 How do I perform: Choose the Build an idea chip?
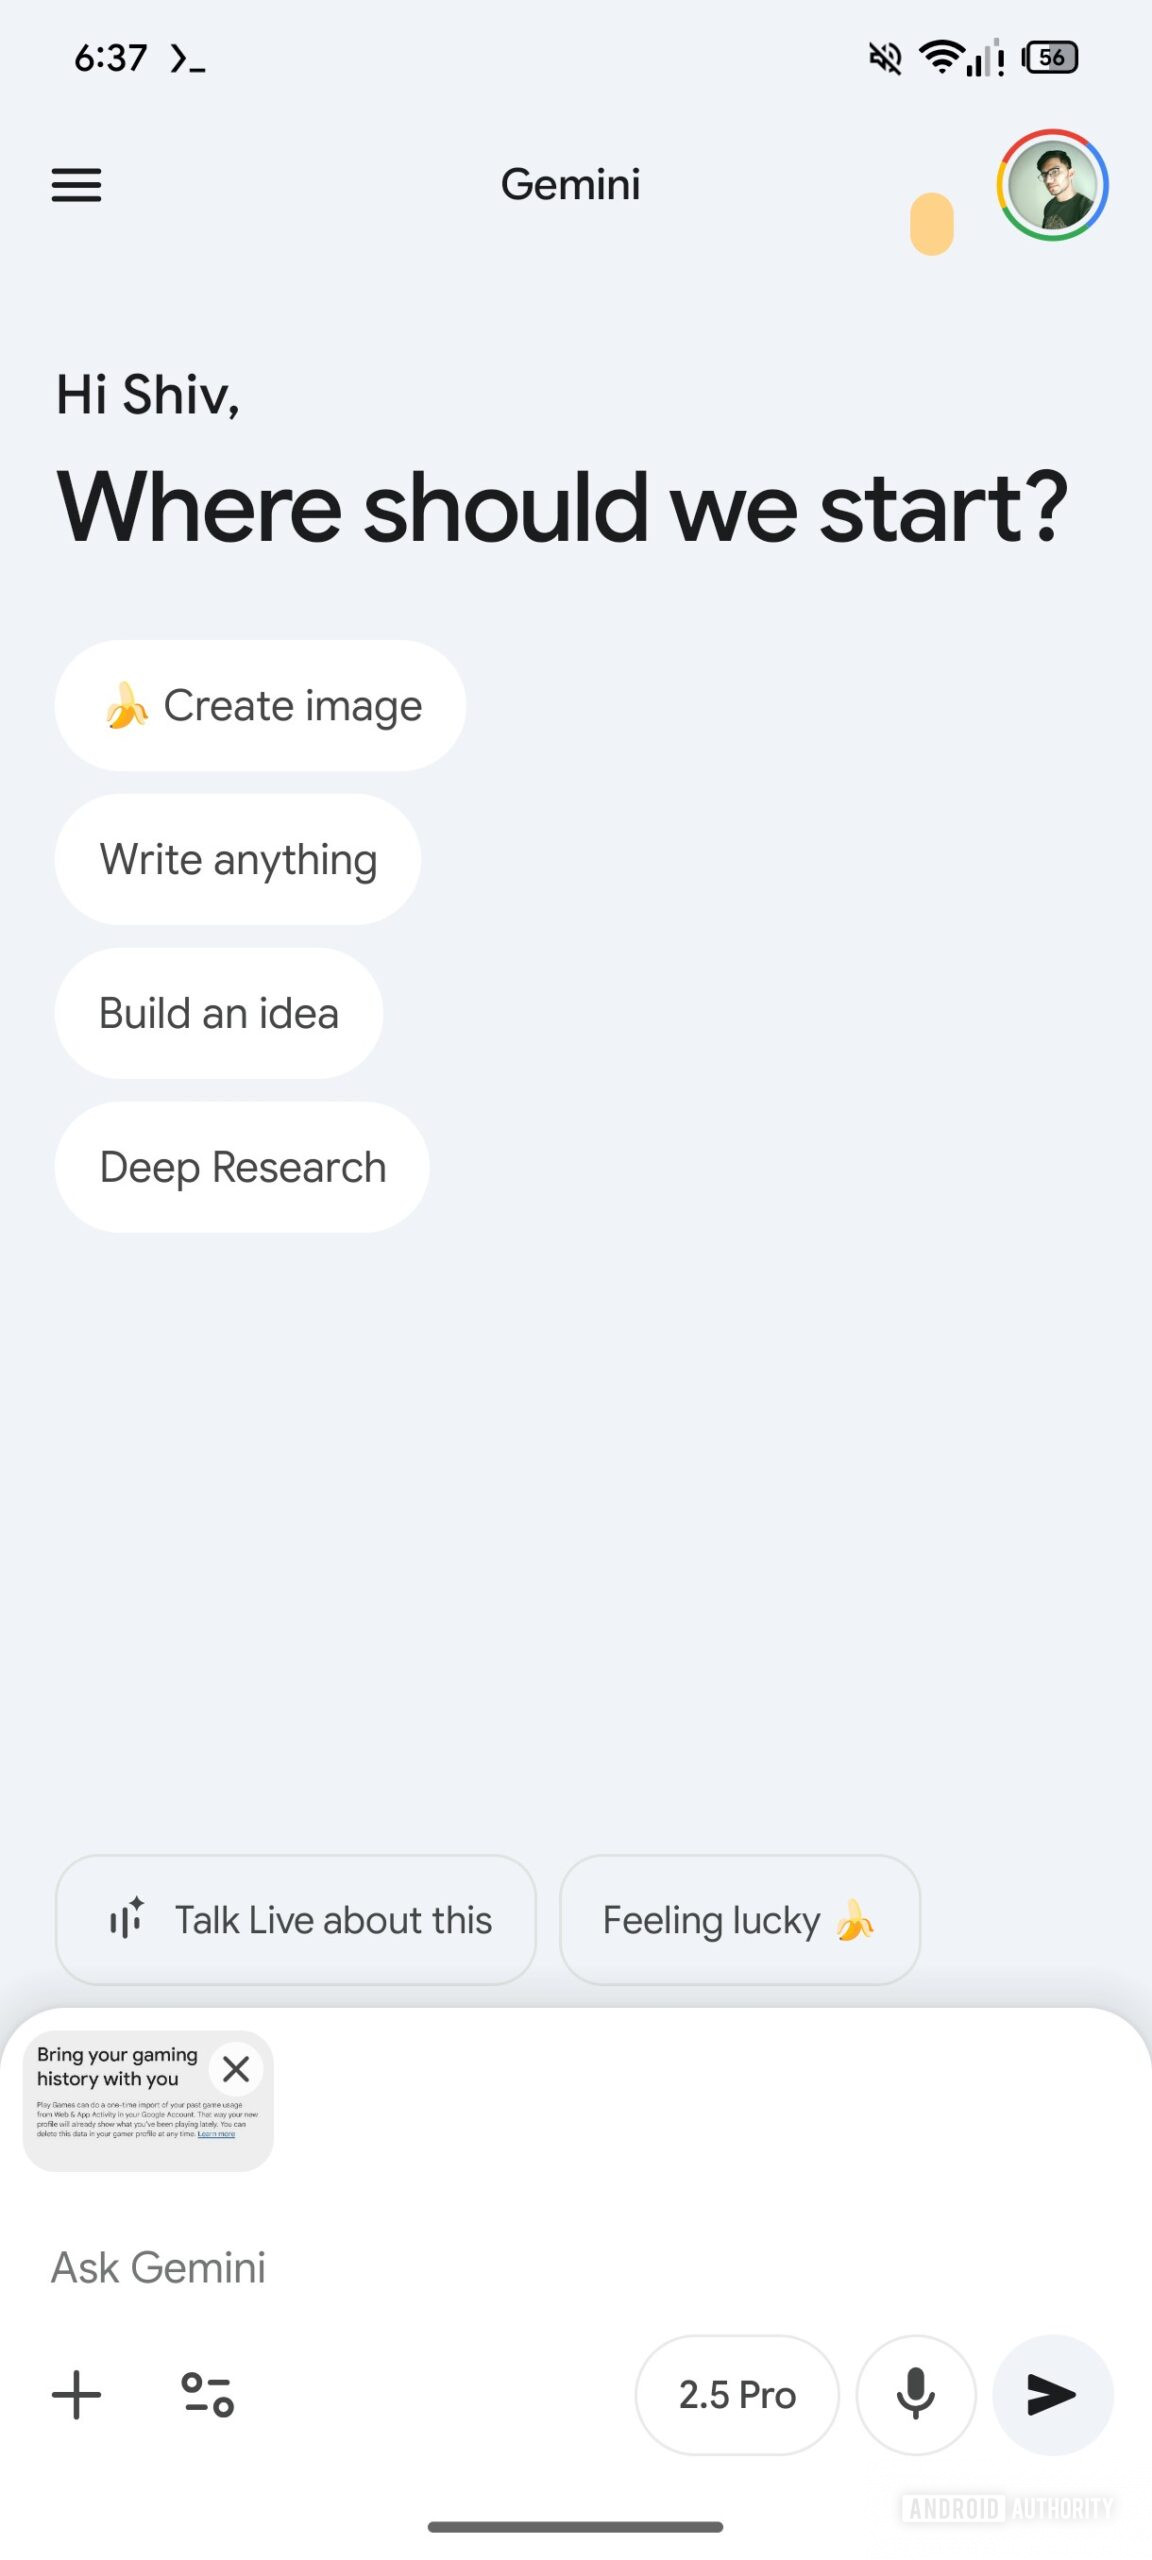pyautogui.click(x=219, y=1013)
